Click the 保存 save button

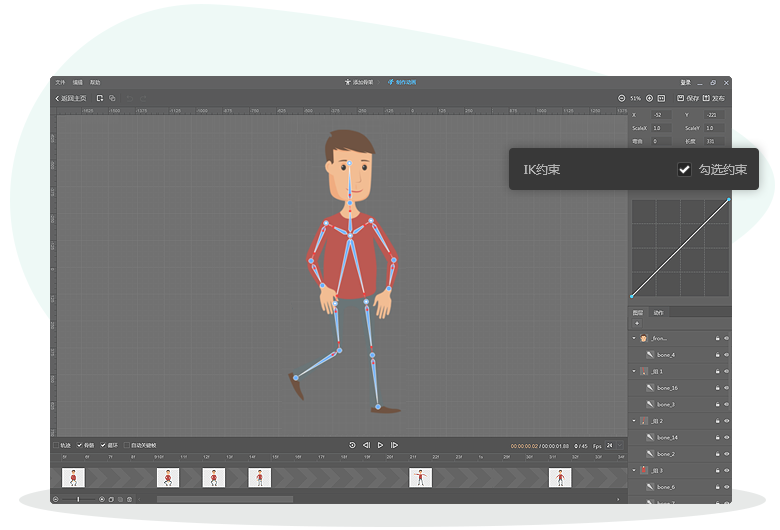688,98
